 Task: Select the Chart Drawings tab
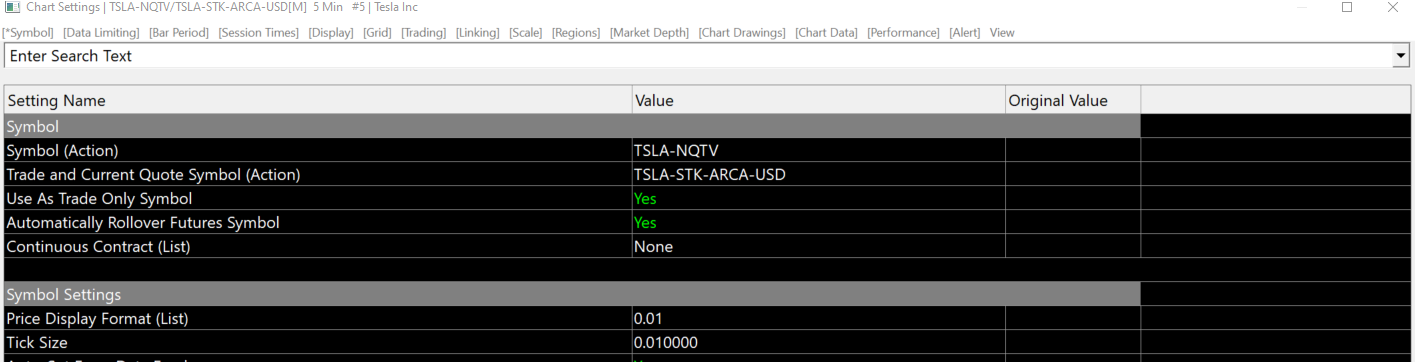pyautogui.click(x=742, y=33)
